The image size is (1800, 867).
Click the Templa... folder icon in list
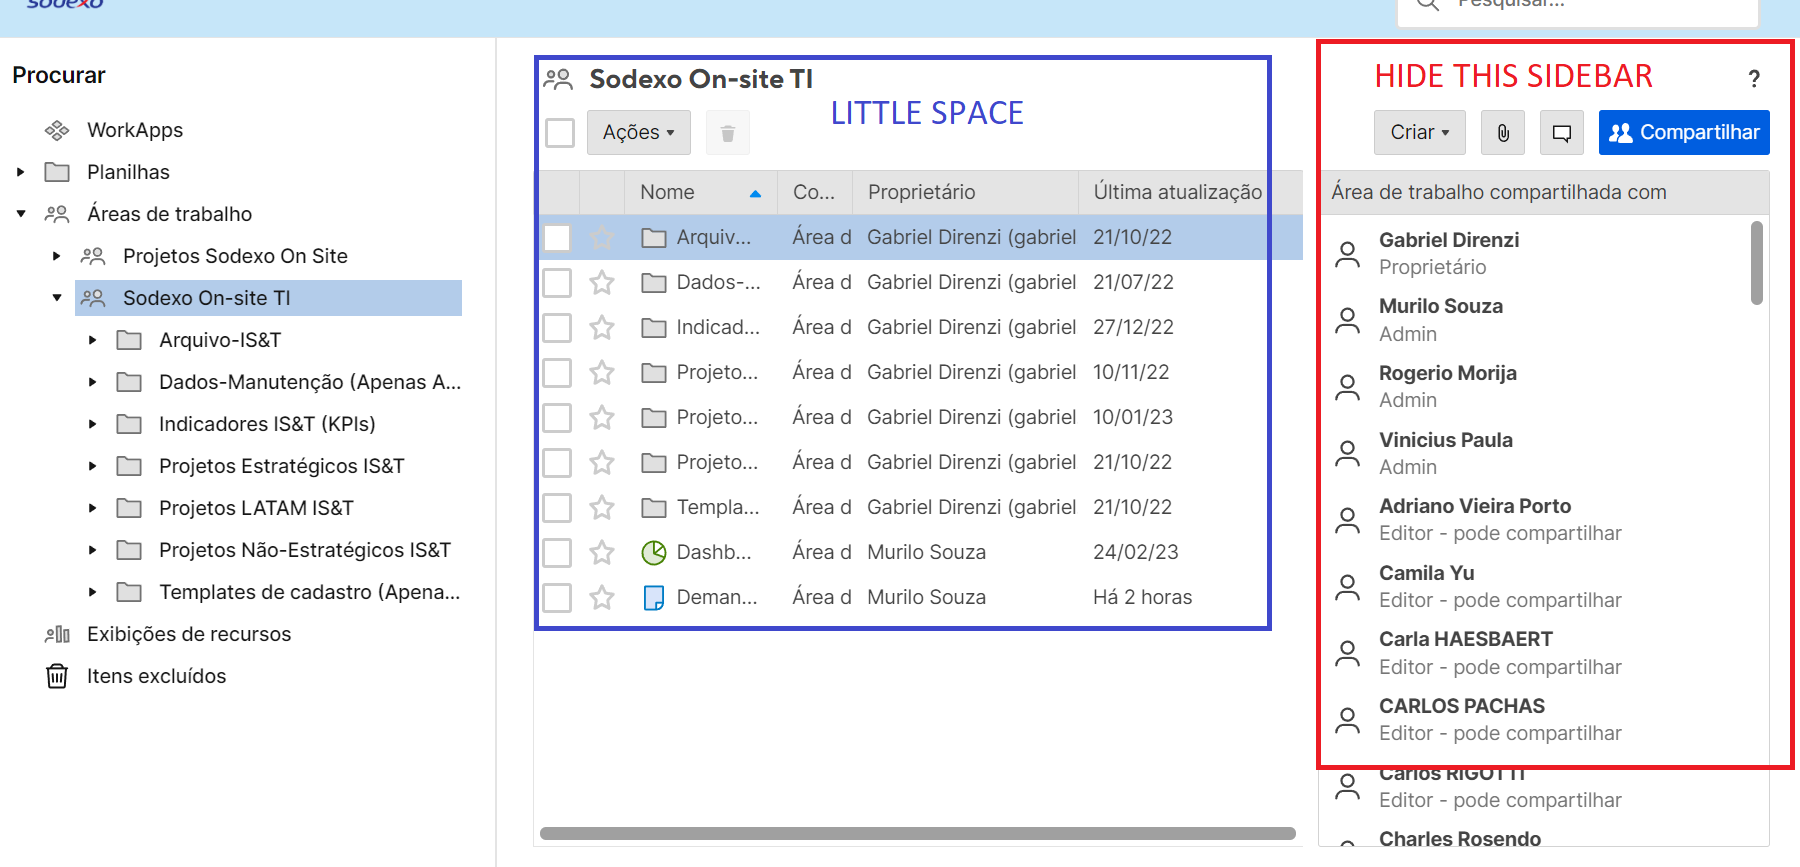pos(654,508)
